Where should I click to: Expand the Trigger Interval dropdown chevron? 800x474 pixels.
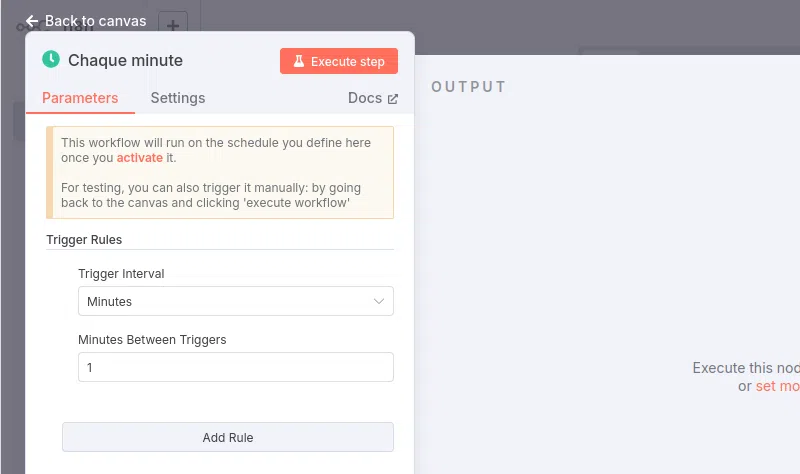[x=379, y=301]
